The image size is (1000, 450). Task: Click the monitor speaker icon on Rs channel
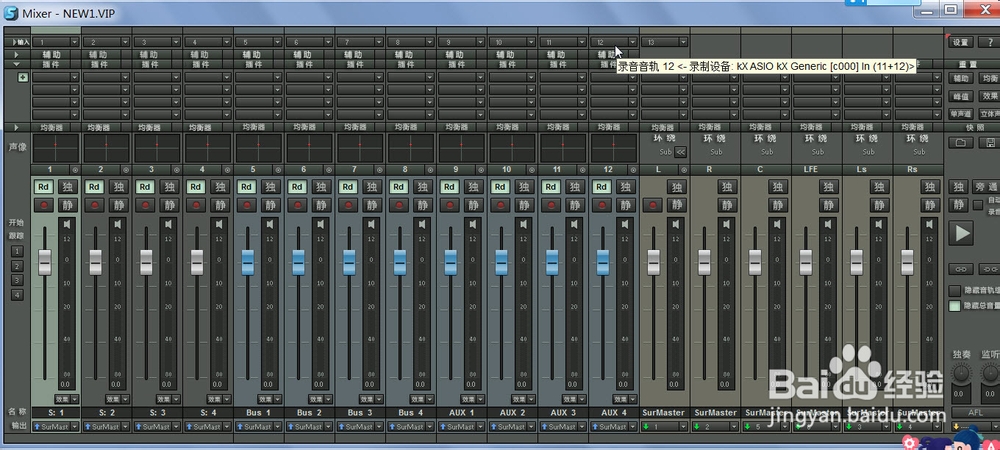pos(929,224)
